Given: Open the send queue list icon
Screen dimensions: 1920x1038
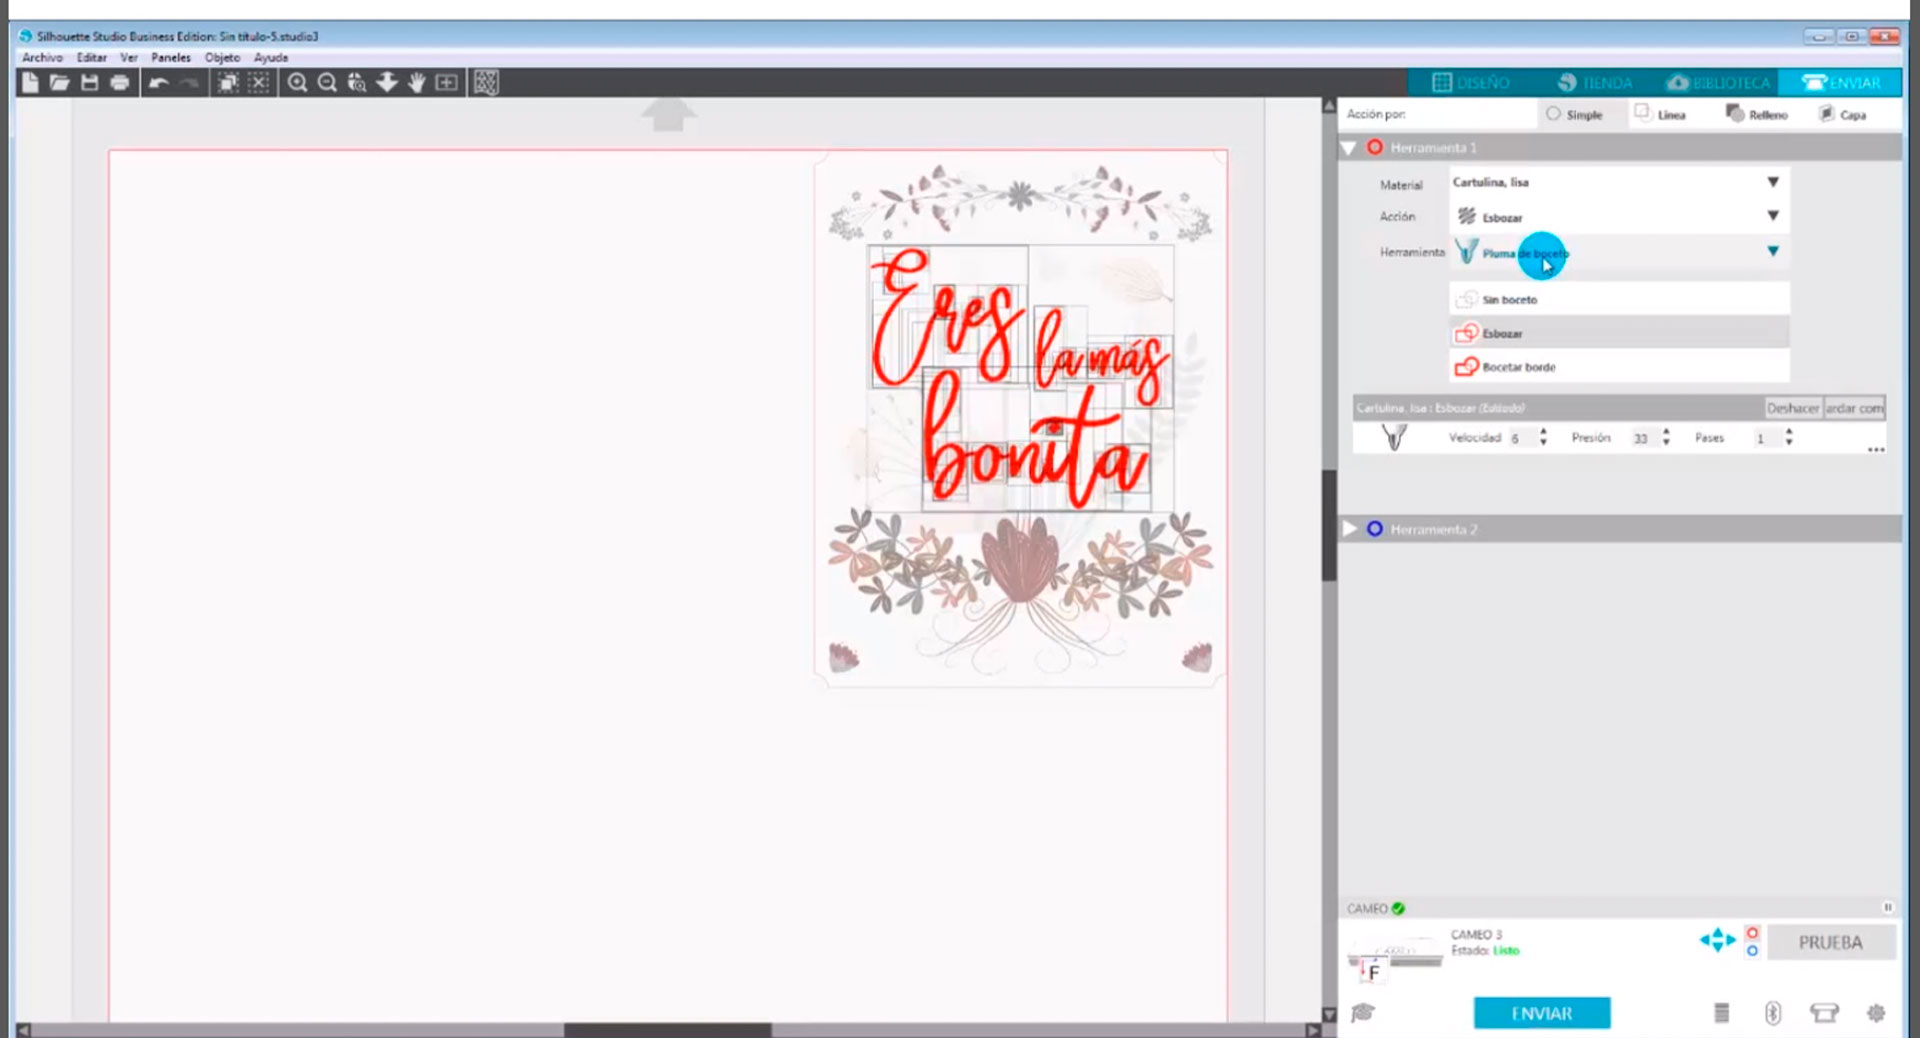Looking at the screenshot, I should coord(1721,1013).
